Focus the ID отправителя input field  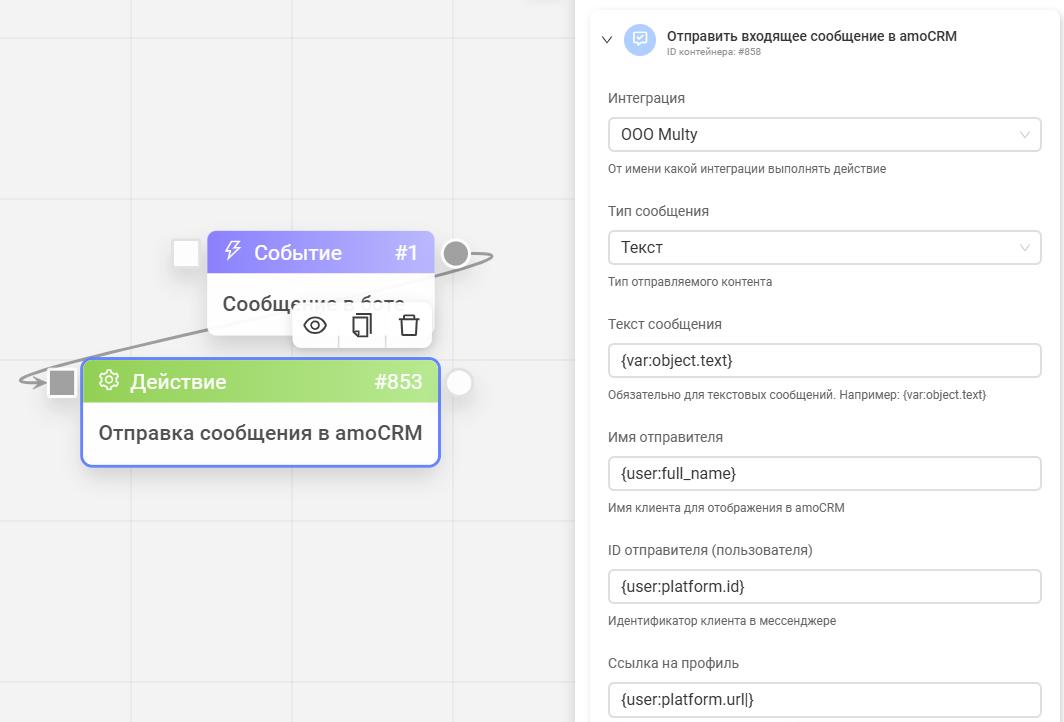[824, 586]
